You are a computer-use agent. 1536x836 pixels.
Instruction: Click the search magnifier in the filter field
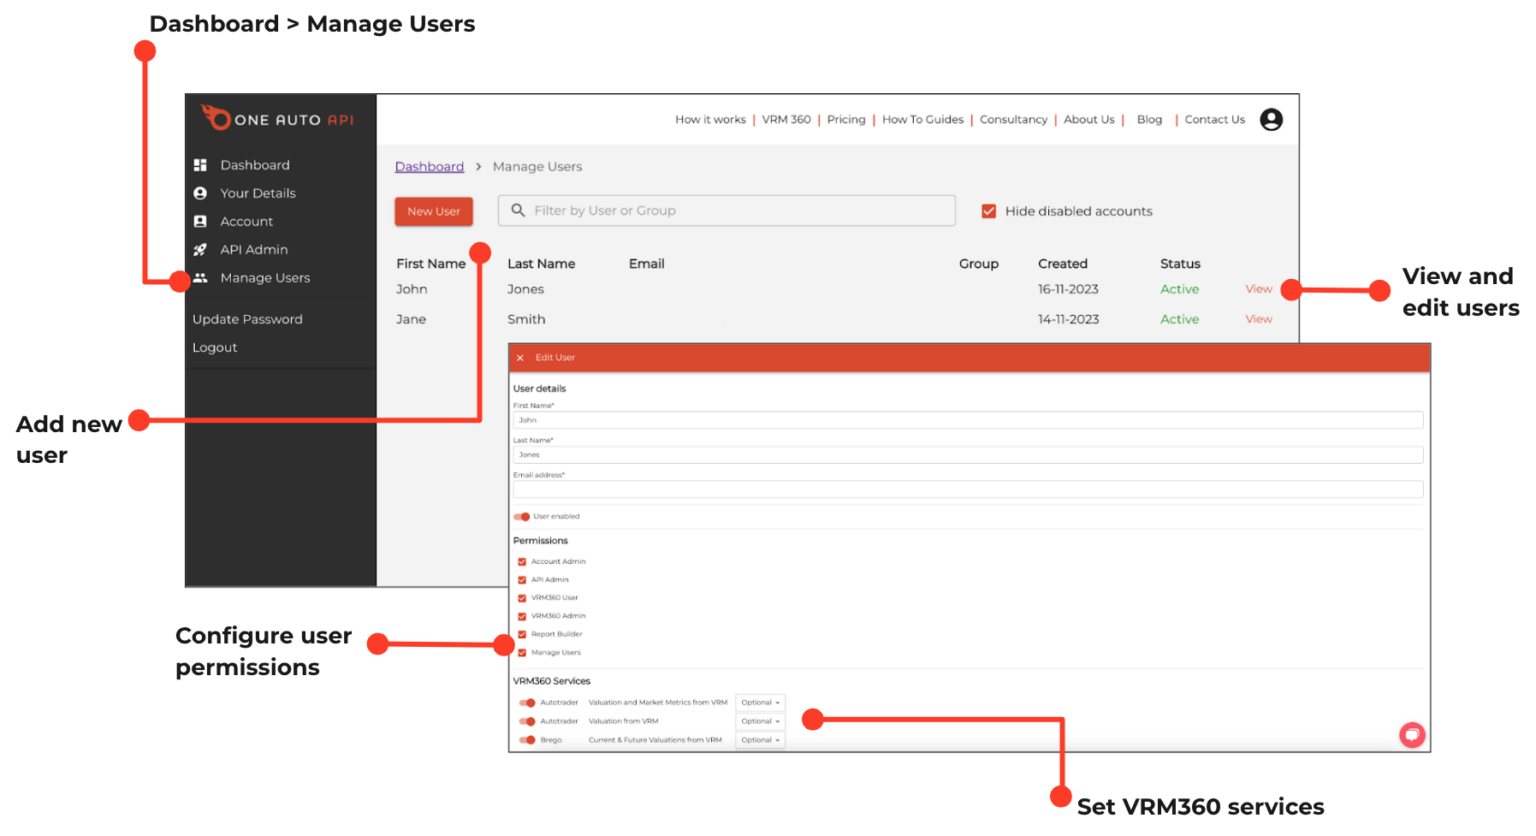(517, 210)
